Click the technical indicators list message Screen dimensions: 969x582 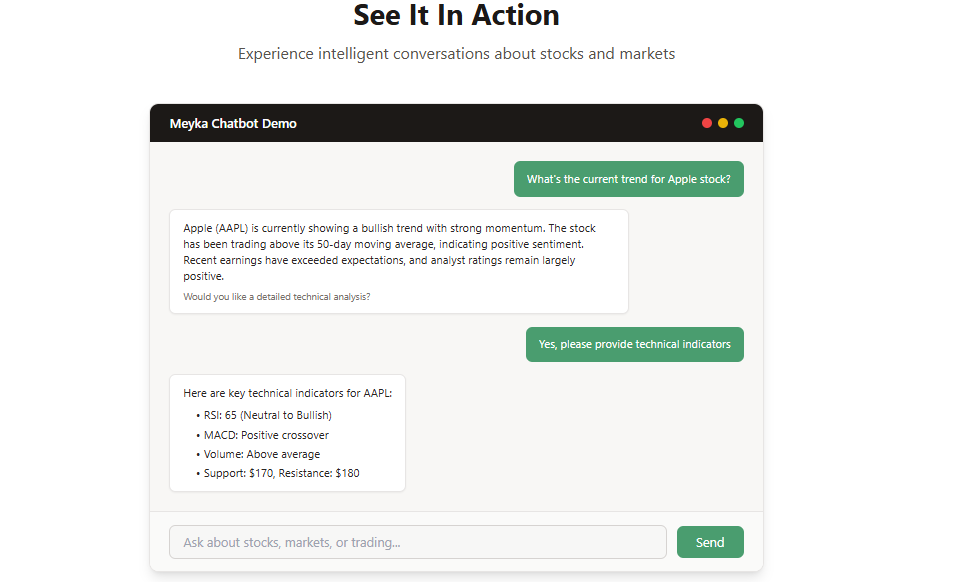(x=287, y=432)
